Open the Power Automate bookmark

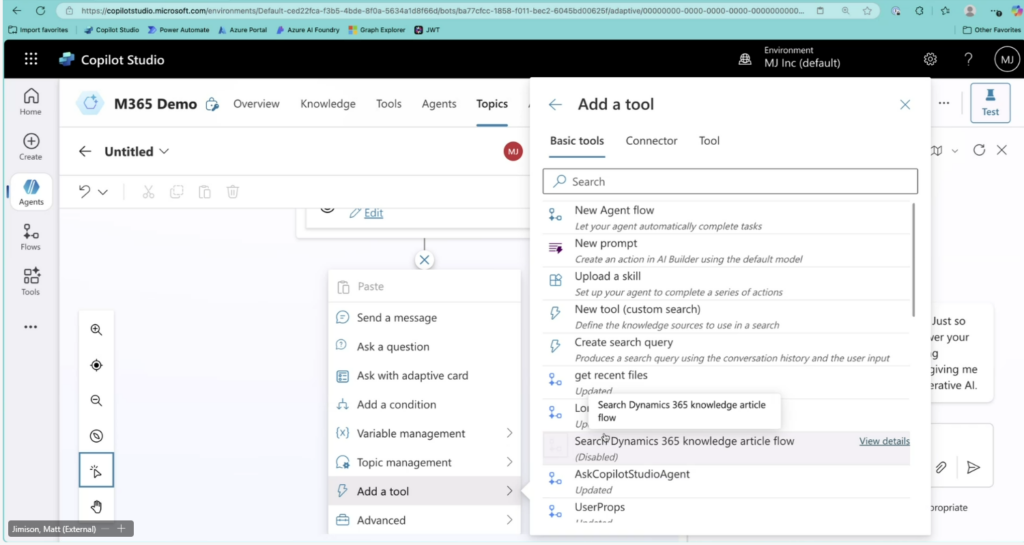pos(178,29)
